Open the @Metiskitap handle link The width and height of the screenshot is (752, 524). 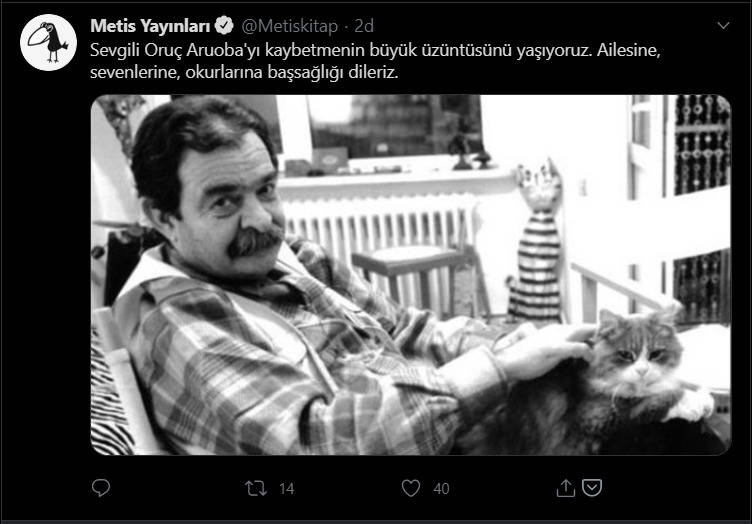(x=290, y=26)
